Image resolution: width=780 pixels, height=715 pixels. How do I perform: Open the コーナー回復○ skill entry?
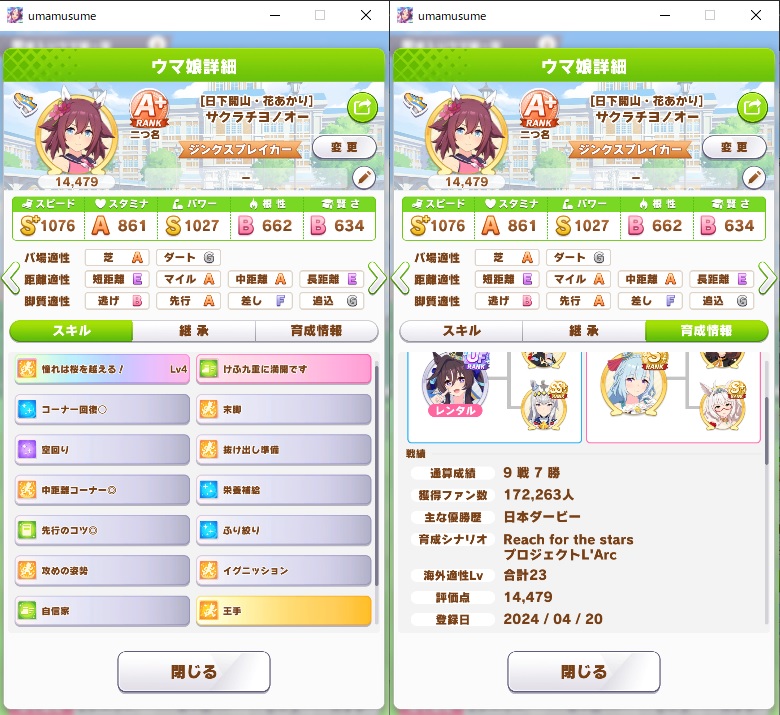click(x=102, y=409)
